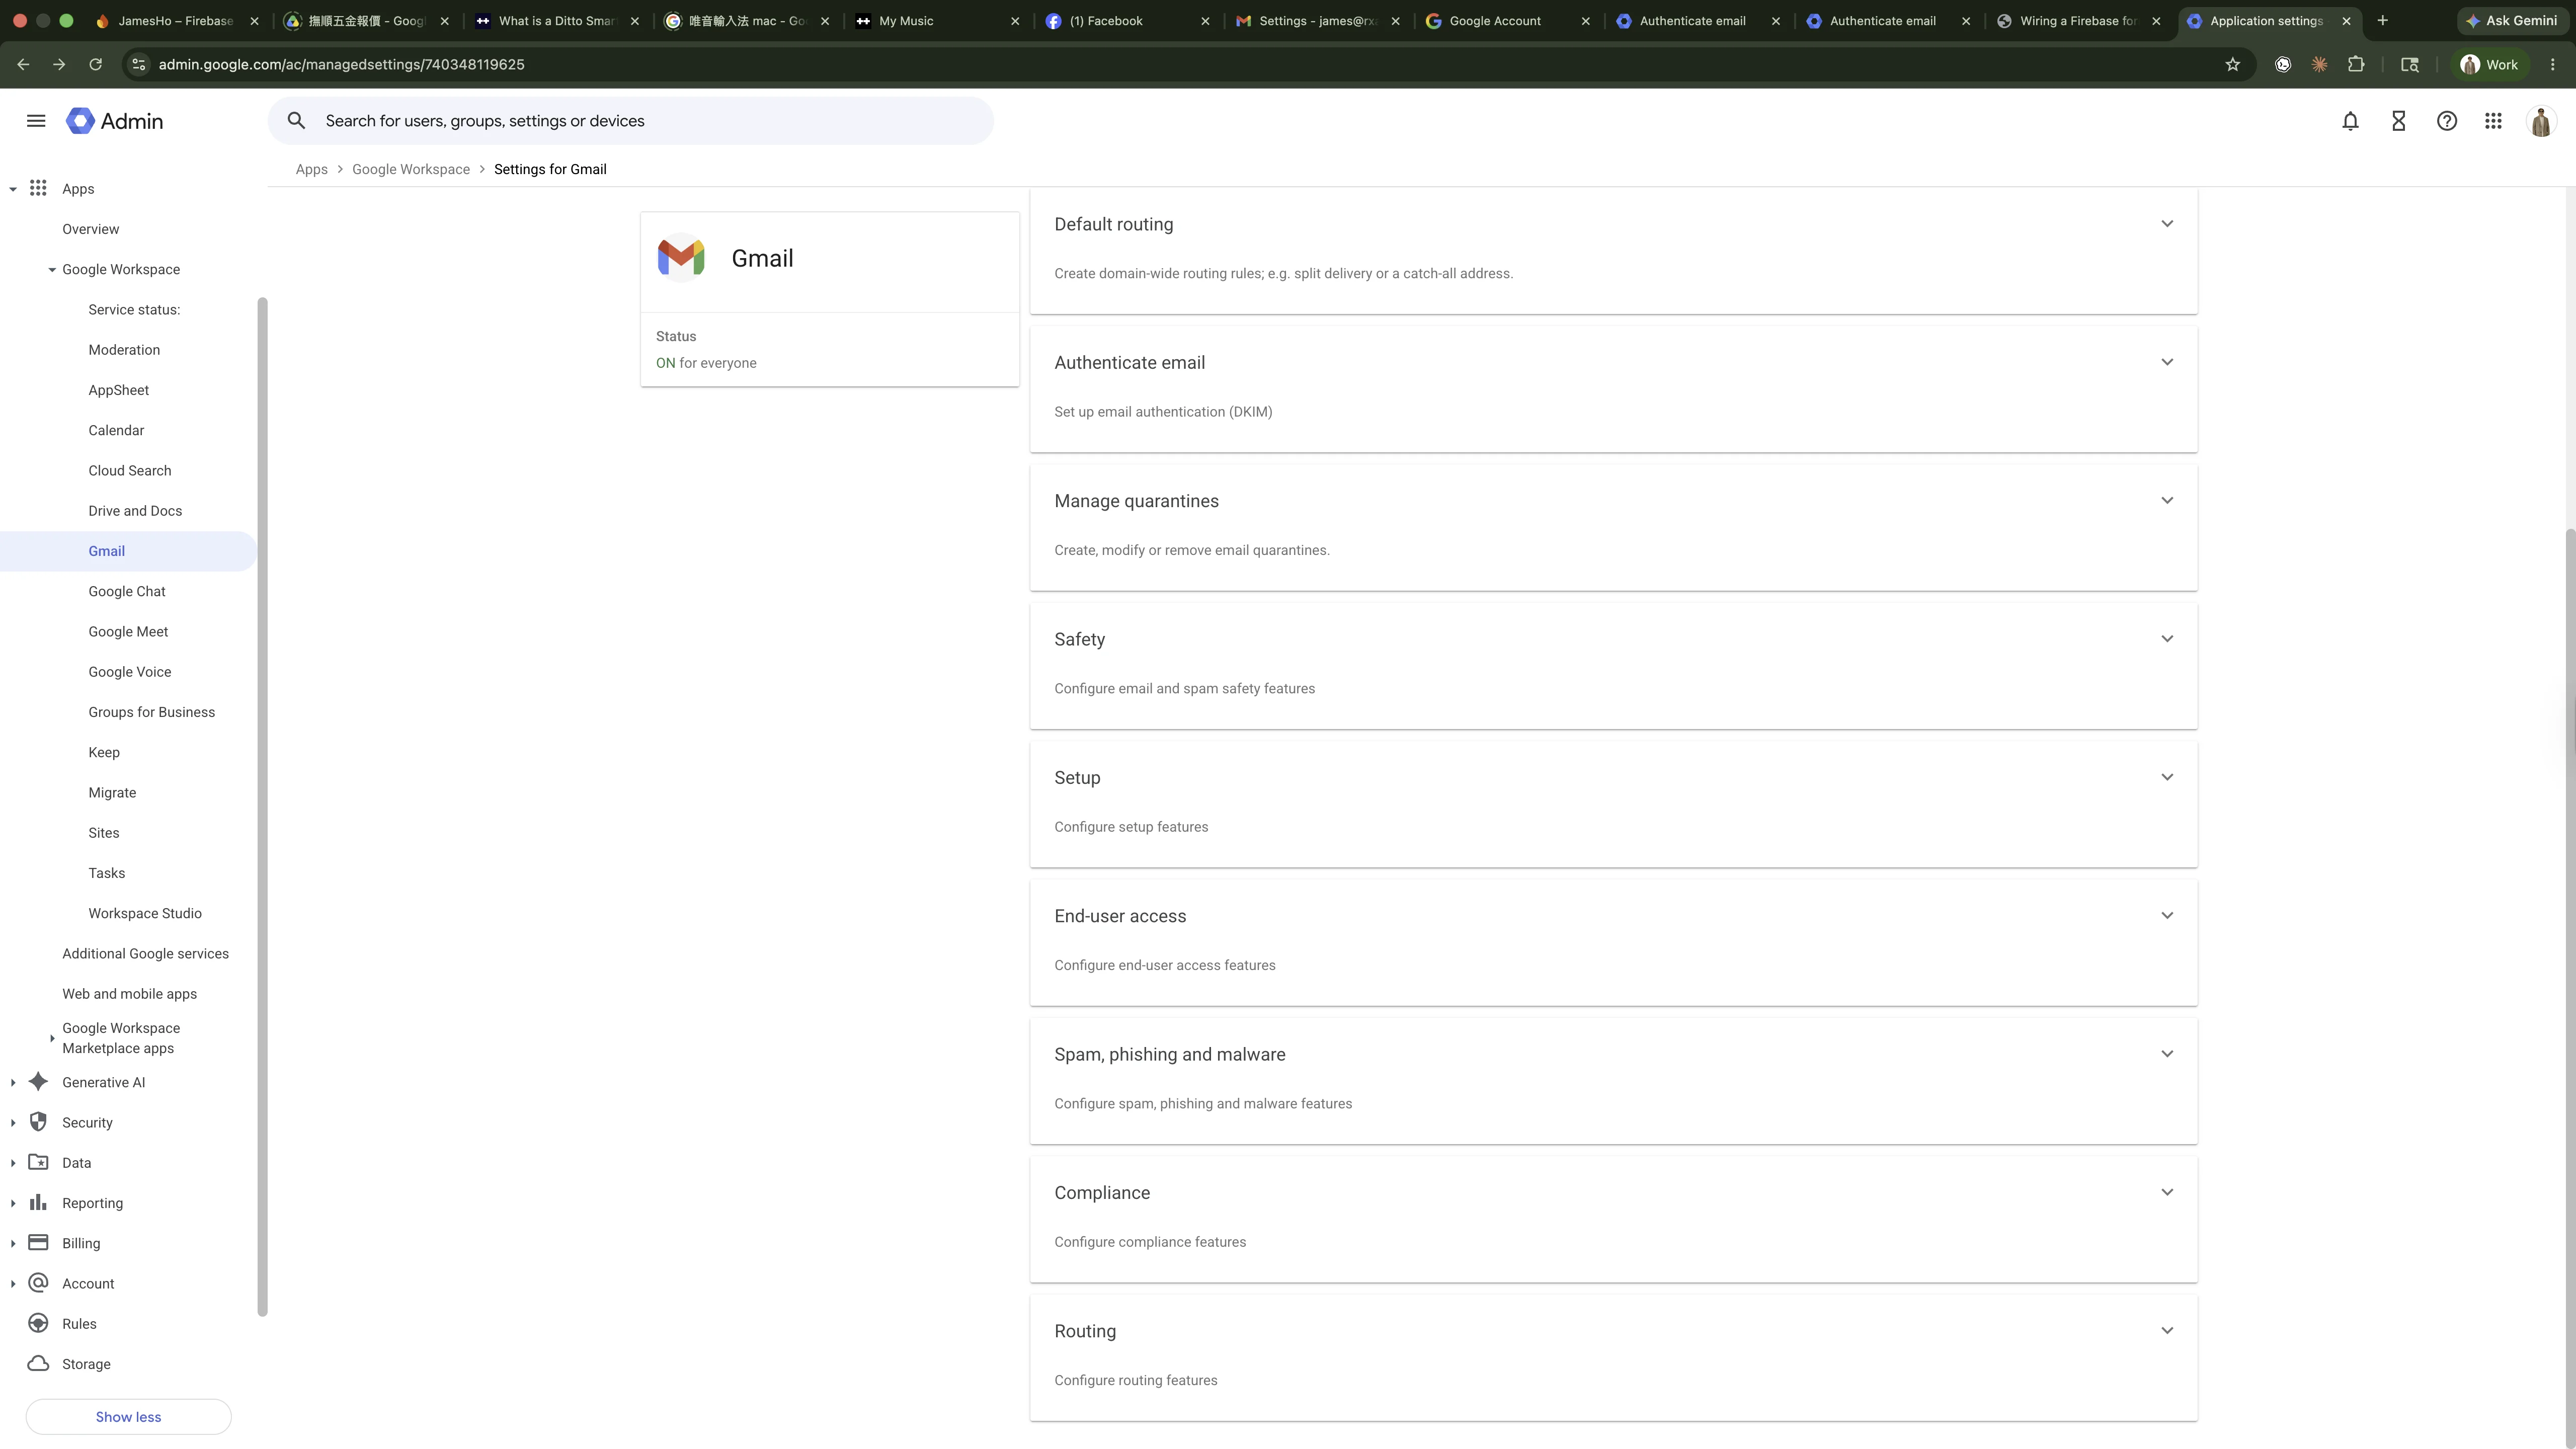Expand the Routing section
The image size is (2576, 1449).
pyautogui.click(x=2167, y=1330)
